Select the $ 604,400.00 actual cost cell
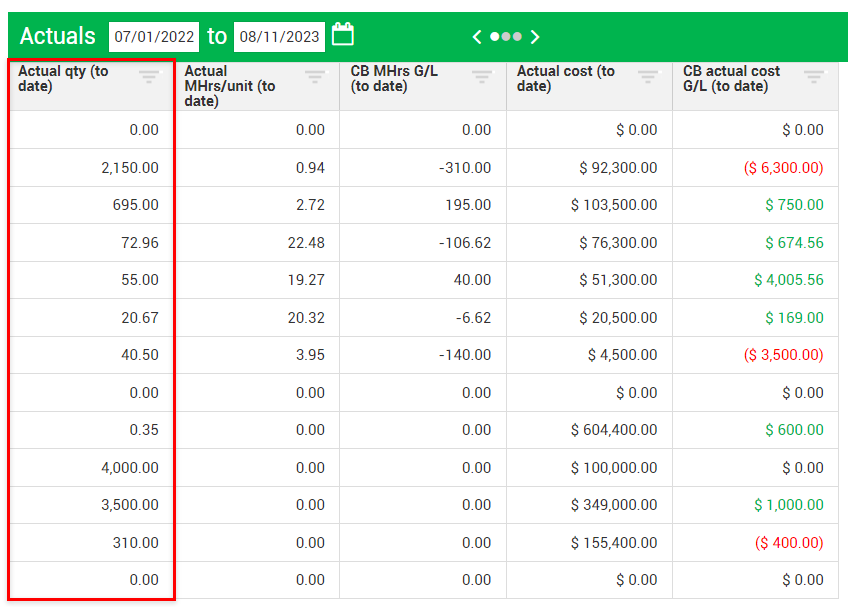848x607 pixels. pos(614,430)
